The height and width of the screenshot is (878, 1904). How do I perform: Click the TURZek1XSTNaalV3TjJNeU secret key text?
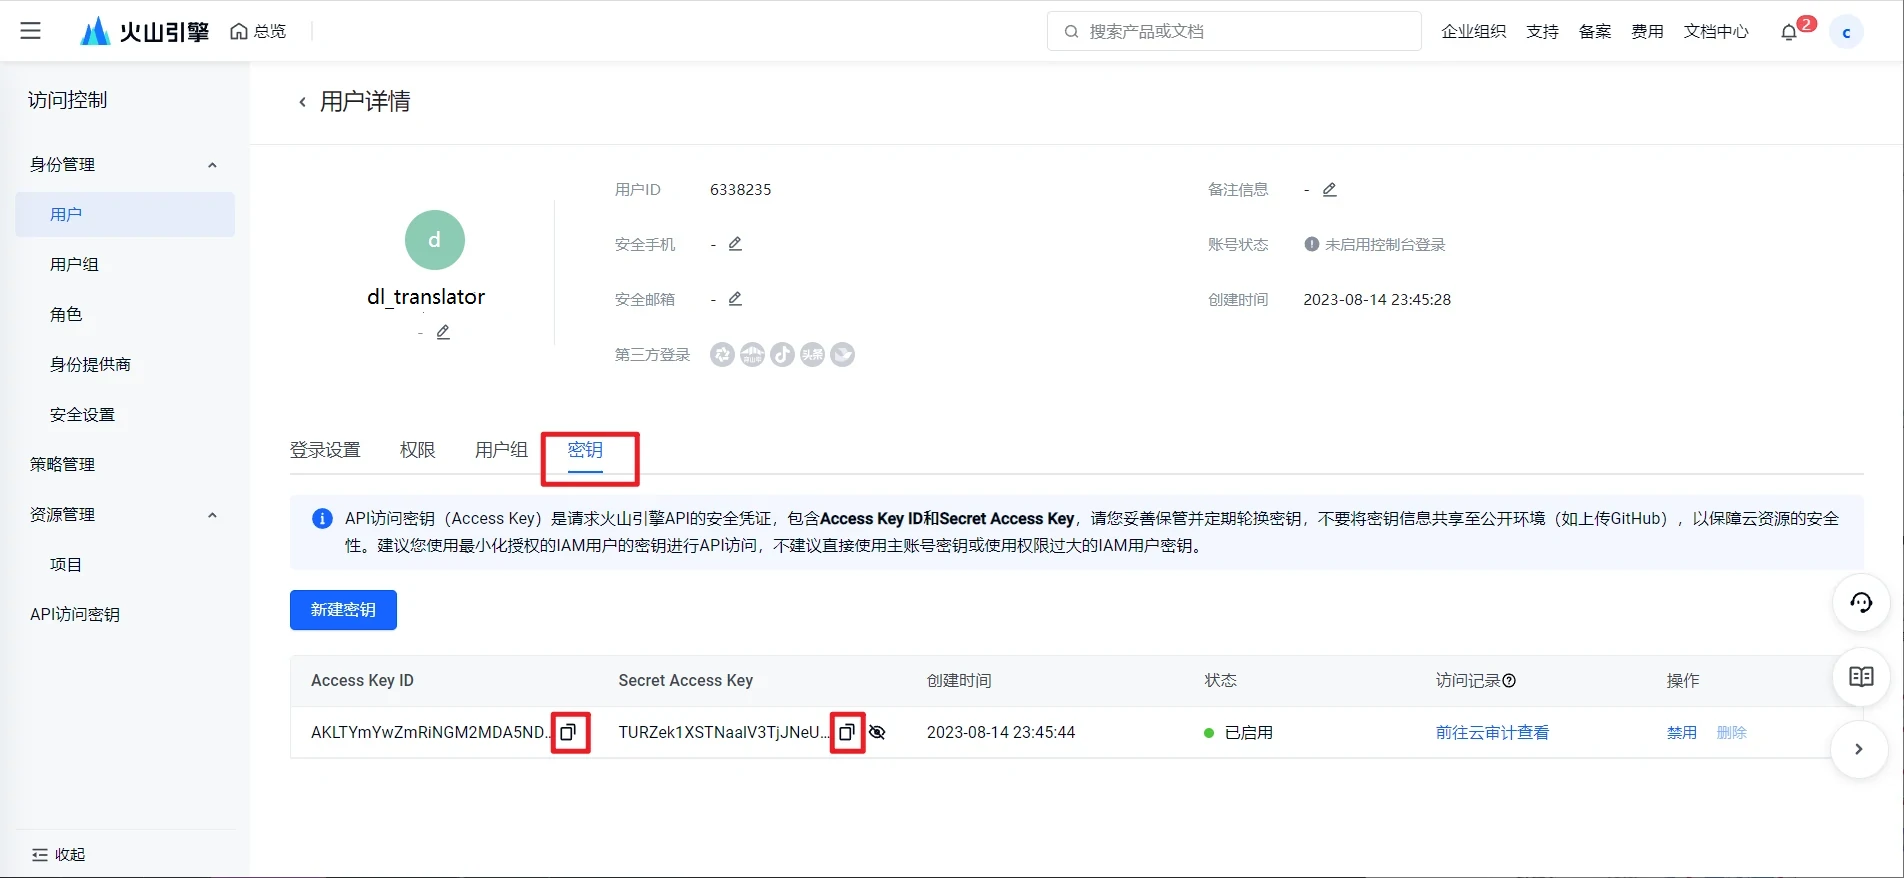723,732
